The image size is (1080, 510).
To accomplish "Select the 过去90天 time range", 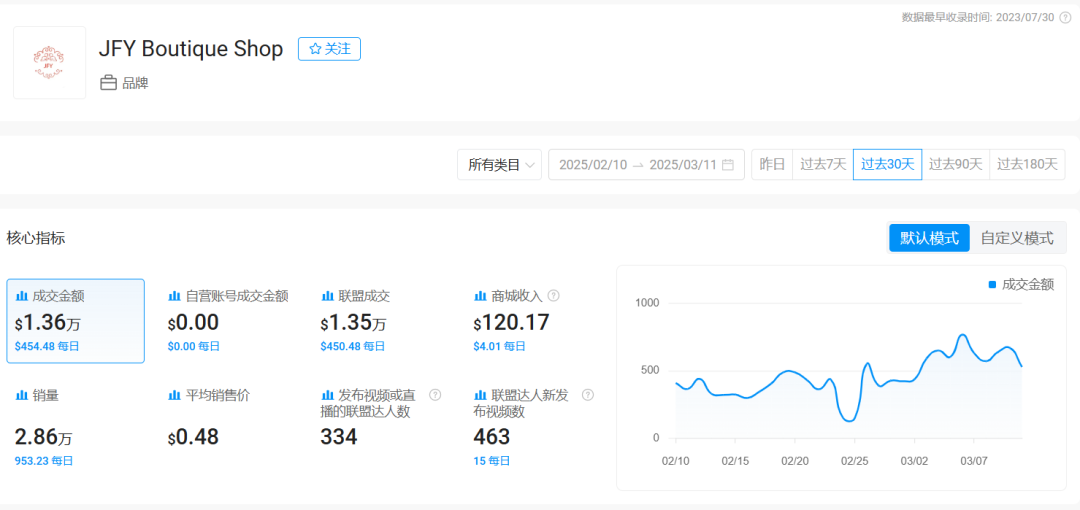I will [x=956, y=165].
